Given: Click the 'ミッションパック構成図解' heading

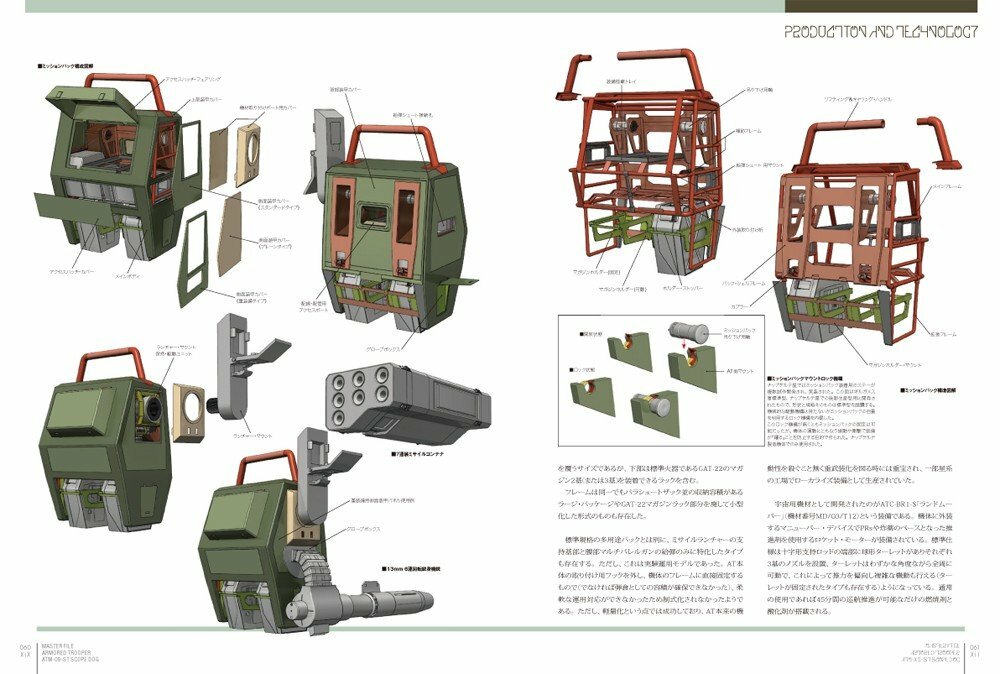Looking at the screenshot, I should pos(66,65).
